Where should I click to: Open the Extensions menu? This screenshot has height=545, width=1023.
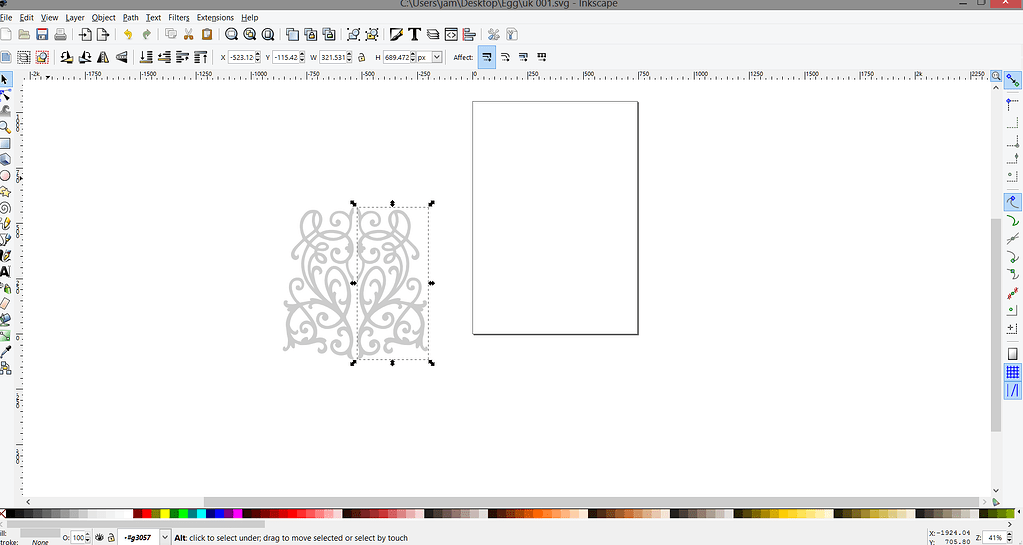click(215, 18)
